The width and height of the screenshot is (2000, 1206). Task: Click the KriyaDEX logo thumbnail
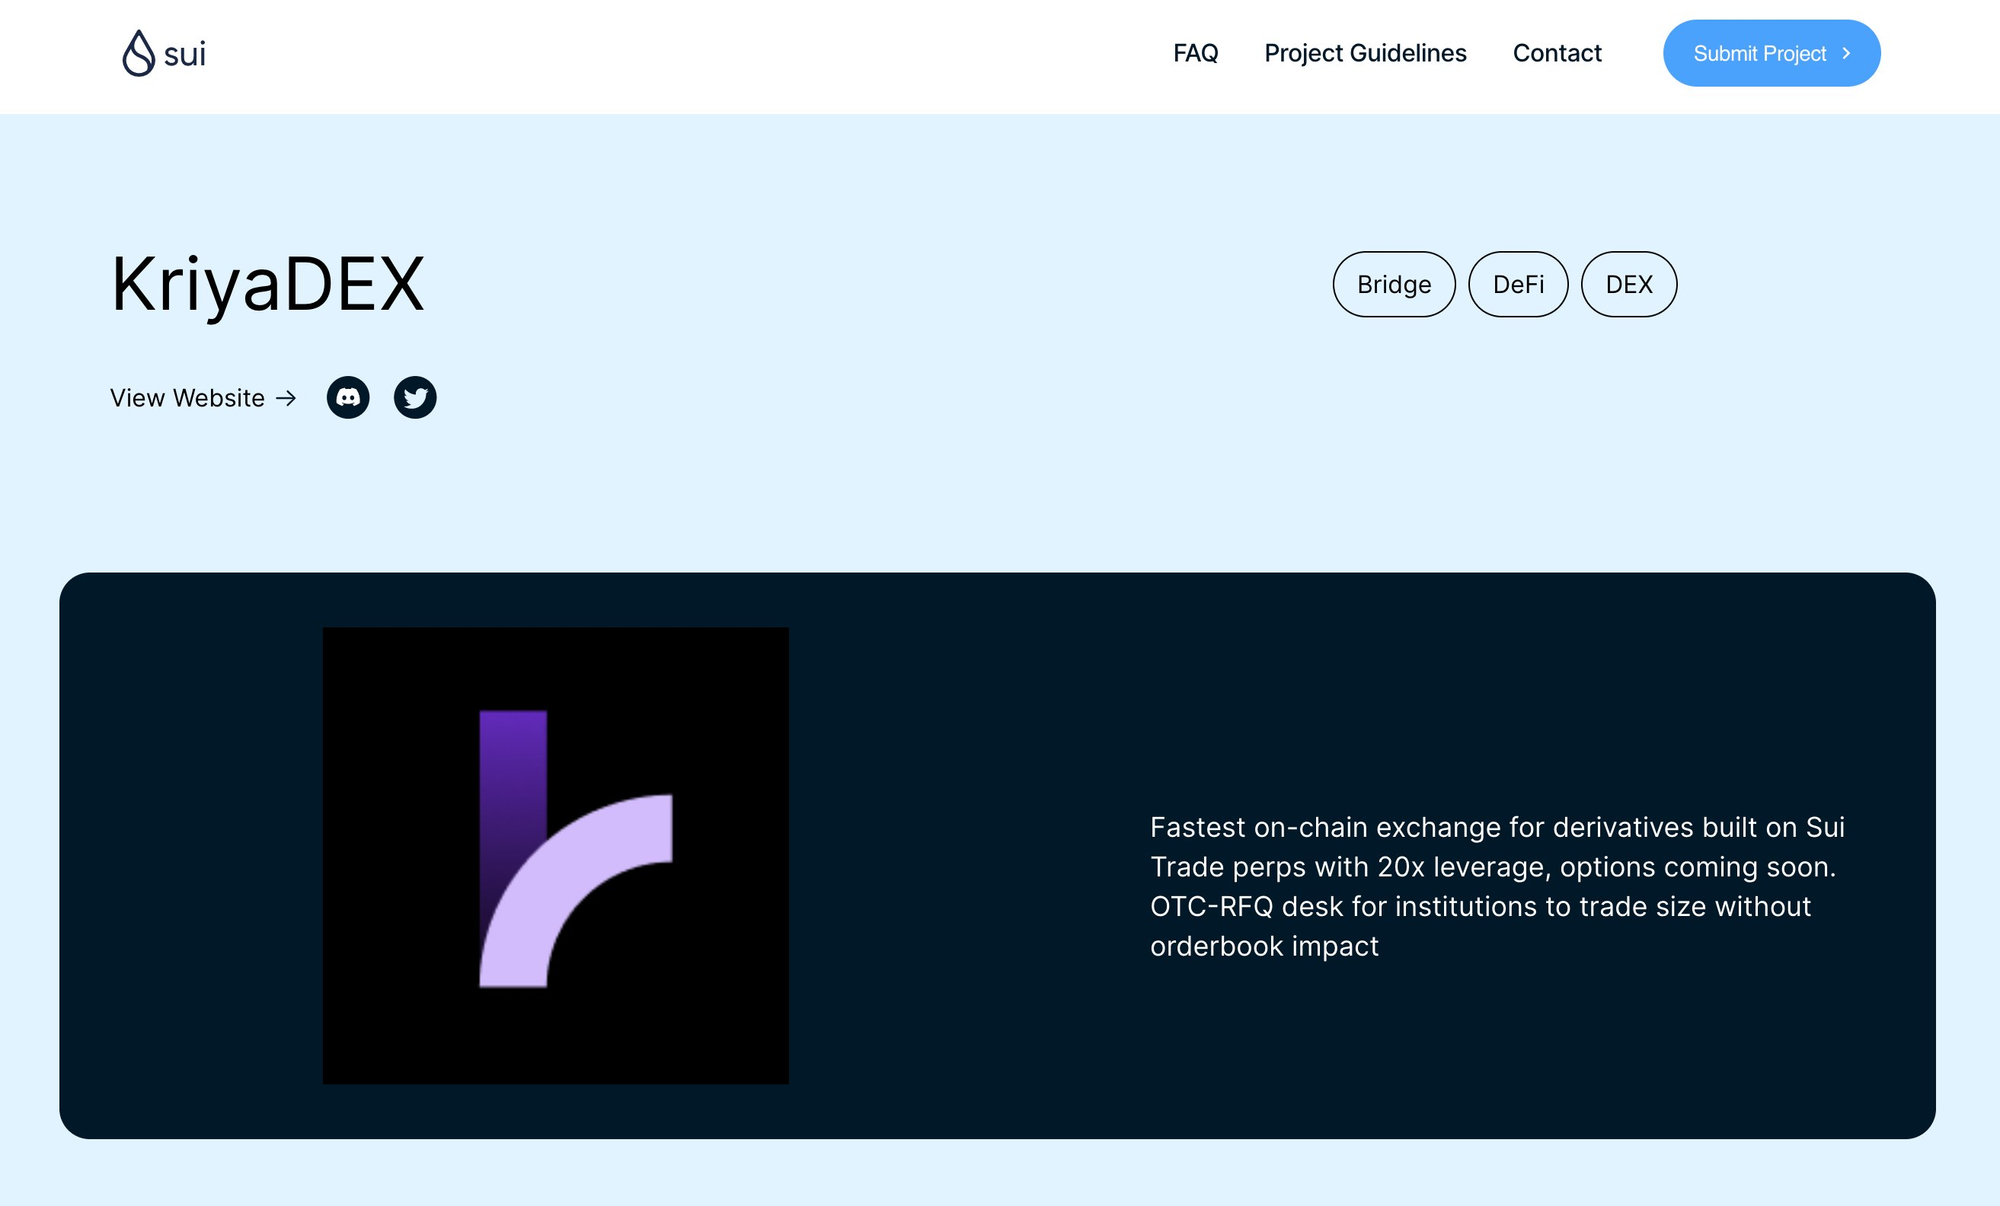coord(556,855)
